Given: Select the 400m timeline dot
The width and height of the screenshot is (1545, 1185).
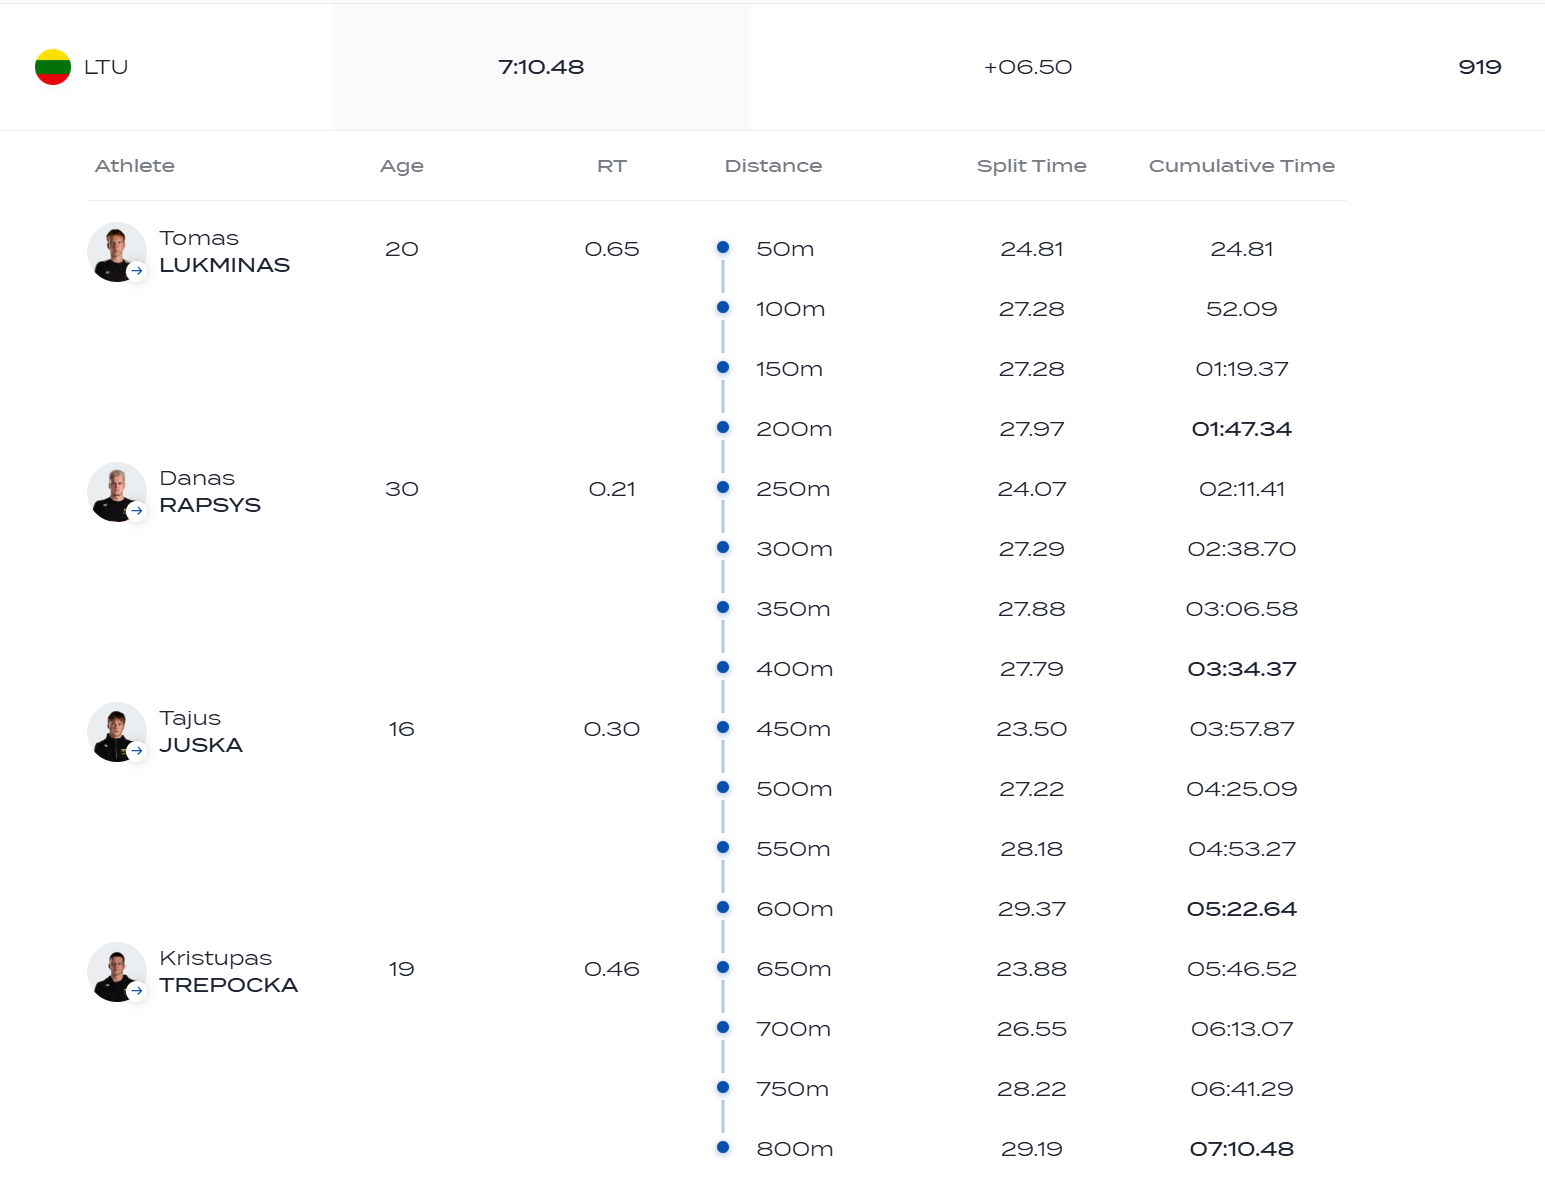Looking at the screenshot, I should click(723, 667).
